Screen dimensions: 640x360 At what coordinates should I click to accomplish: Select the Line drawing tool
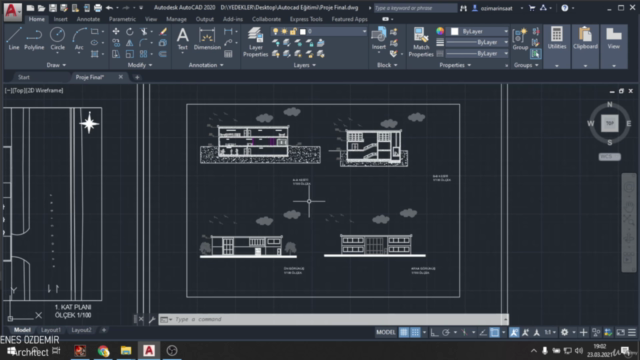click(x=14, y=39)
